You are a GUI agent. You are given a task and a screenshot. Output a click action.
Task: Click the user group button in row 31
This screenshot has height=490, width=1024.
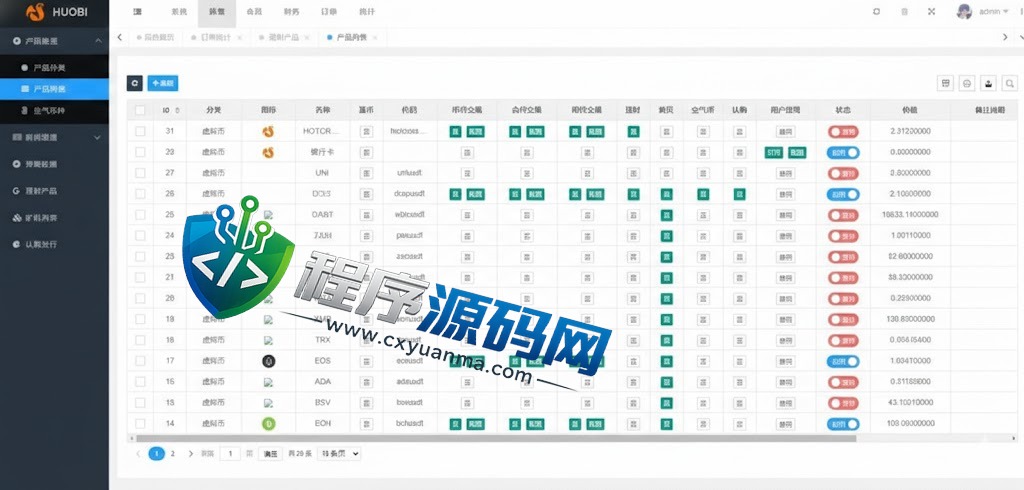pyautogui.click(x=785, y=132)
